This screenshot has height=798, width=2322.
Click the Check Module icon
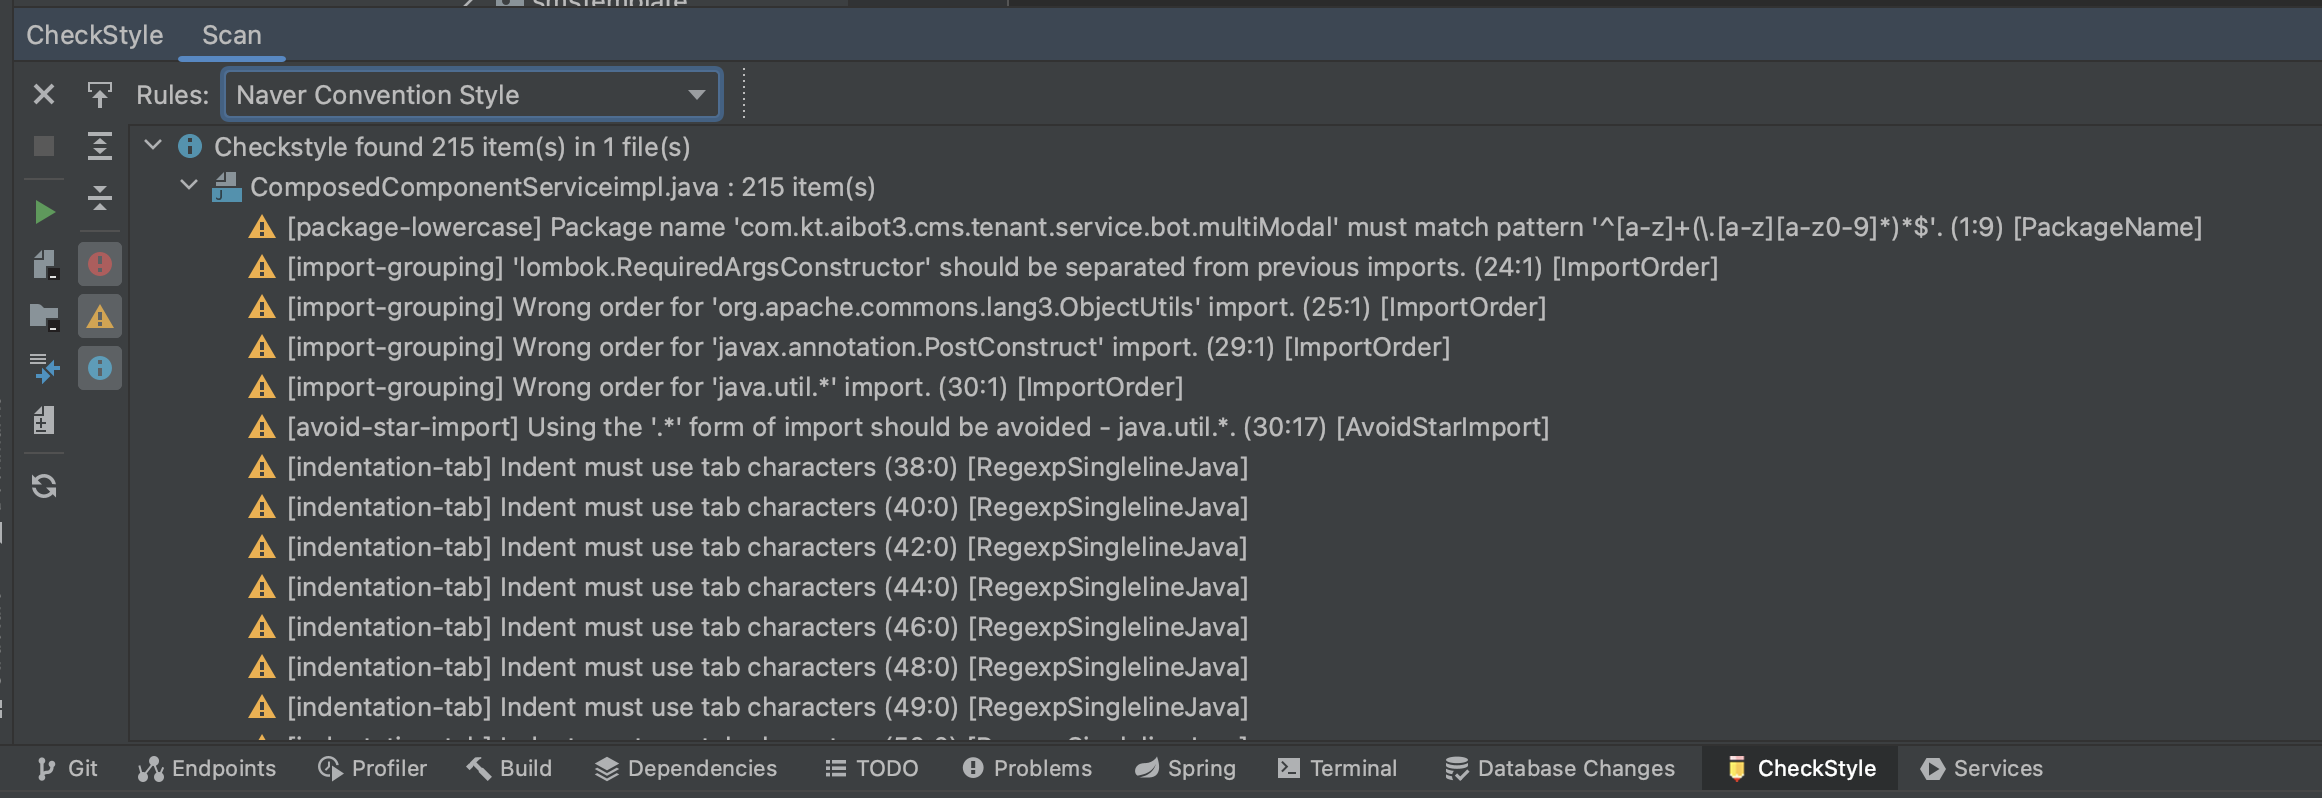pyautogui.click(x=44, y=265)
